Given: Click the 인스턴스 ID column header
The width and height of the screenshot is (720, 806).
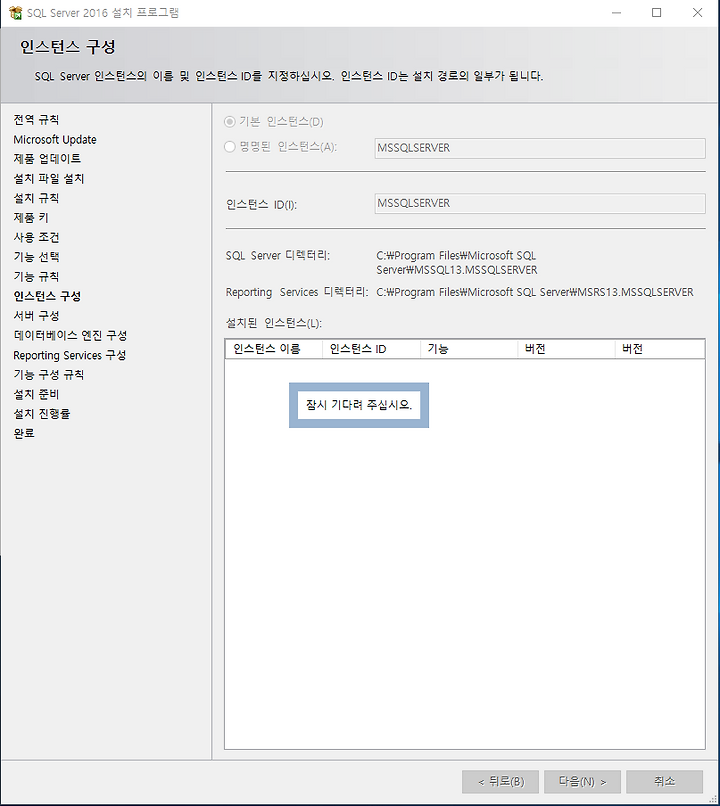Looking at the screenshot, I should [371, 349].
